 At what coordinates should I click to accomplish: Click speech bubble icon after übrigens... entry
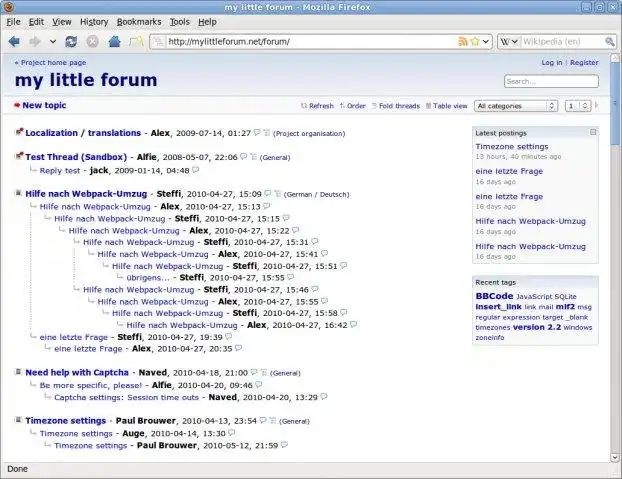(291, 277)
